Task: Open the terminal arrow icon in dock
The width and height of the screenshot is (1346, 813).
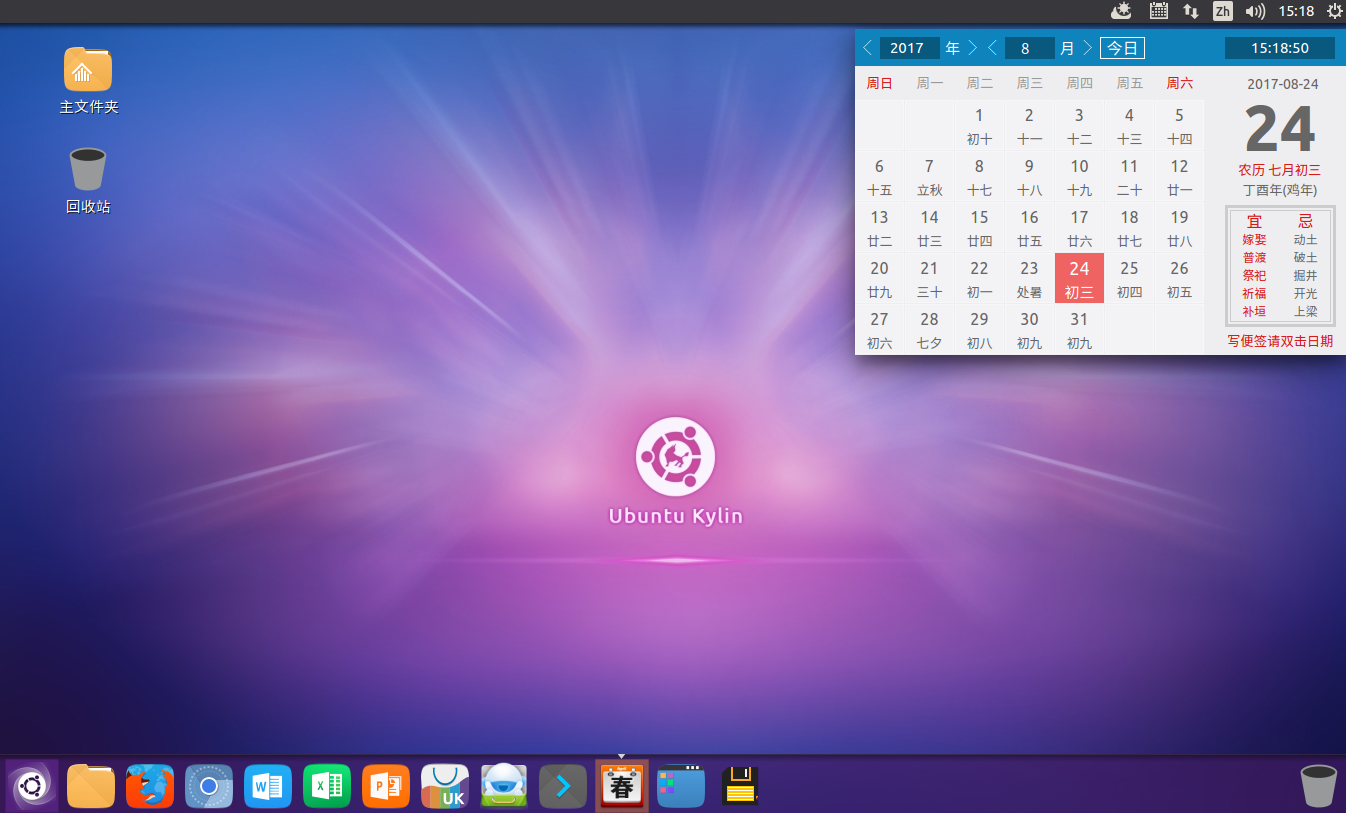Action: click(563, 786)
